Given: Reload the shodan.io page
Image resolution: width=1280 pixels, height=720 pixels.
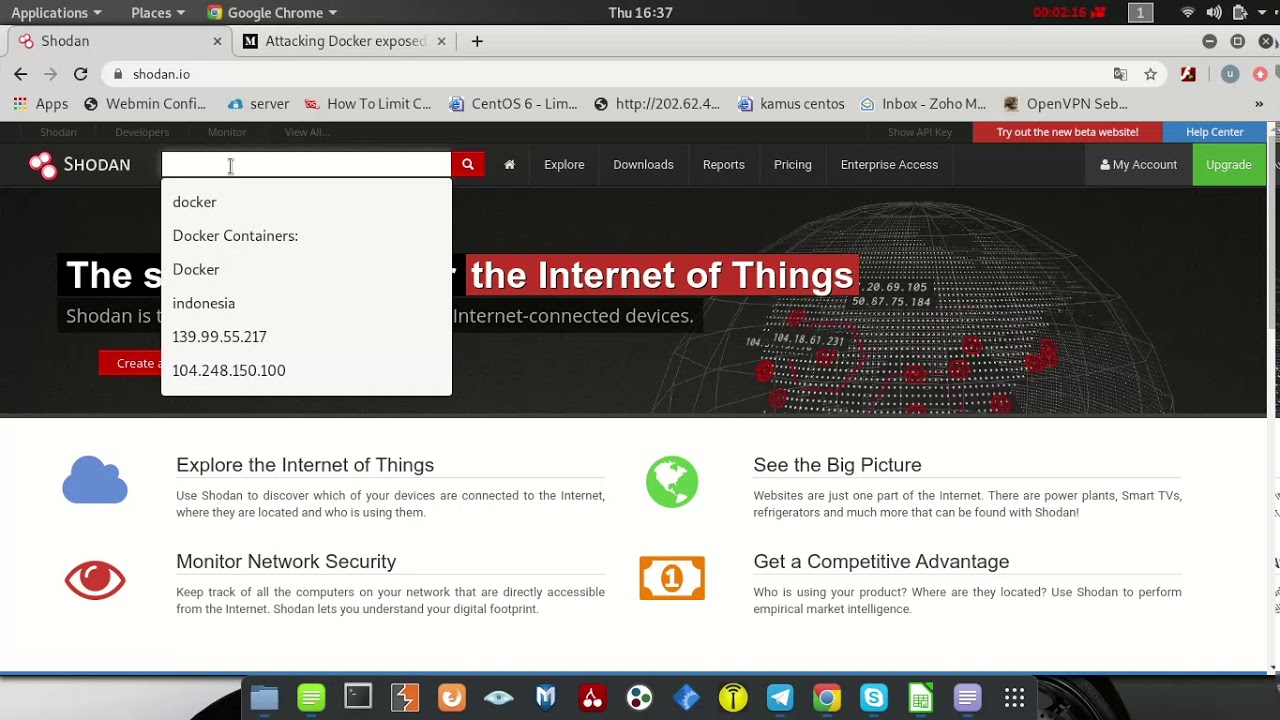Looking at the screenshot, I should click(x=81, y=74).
